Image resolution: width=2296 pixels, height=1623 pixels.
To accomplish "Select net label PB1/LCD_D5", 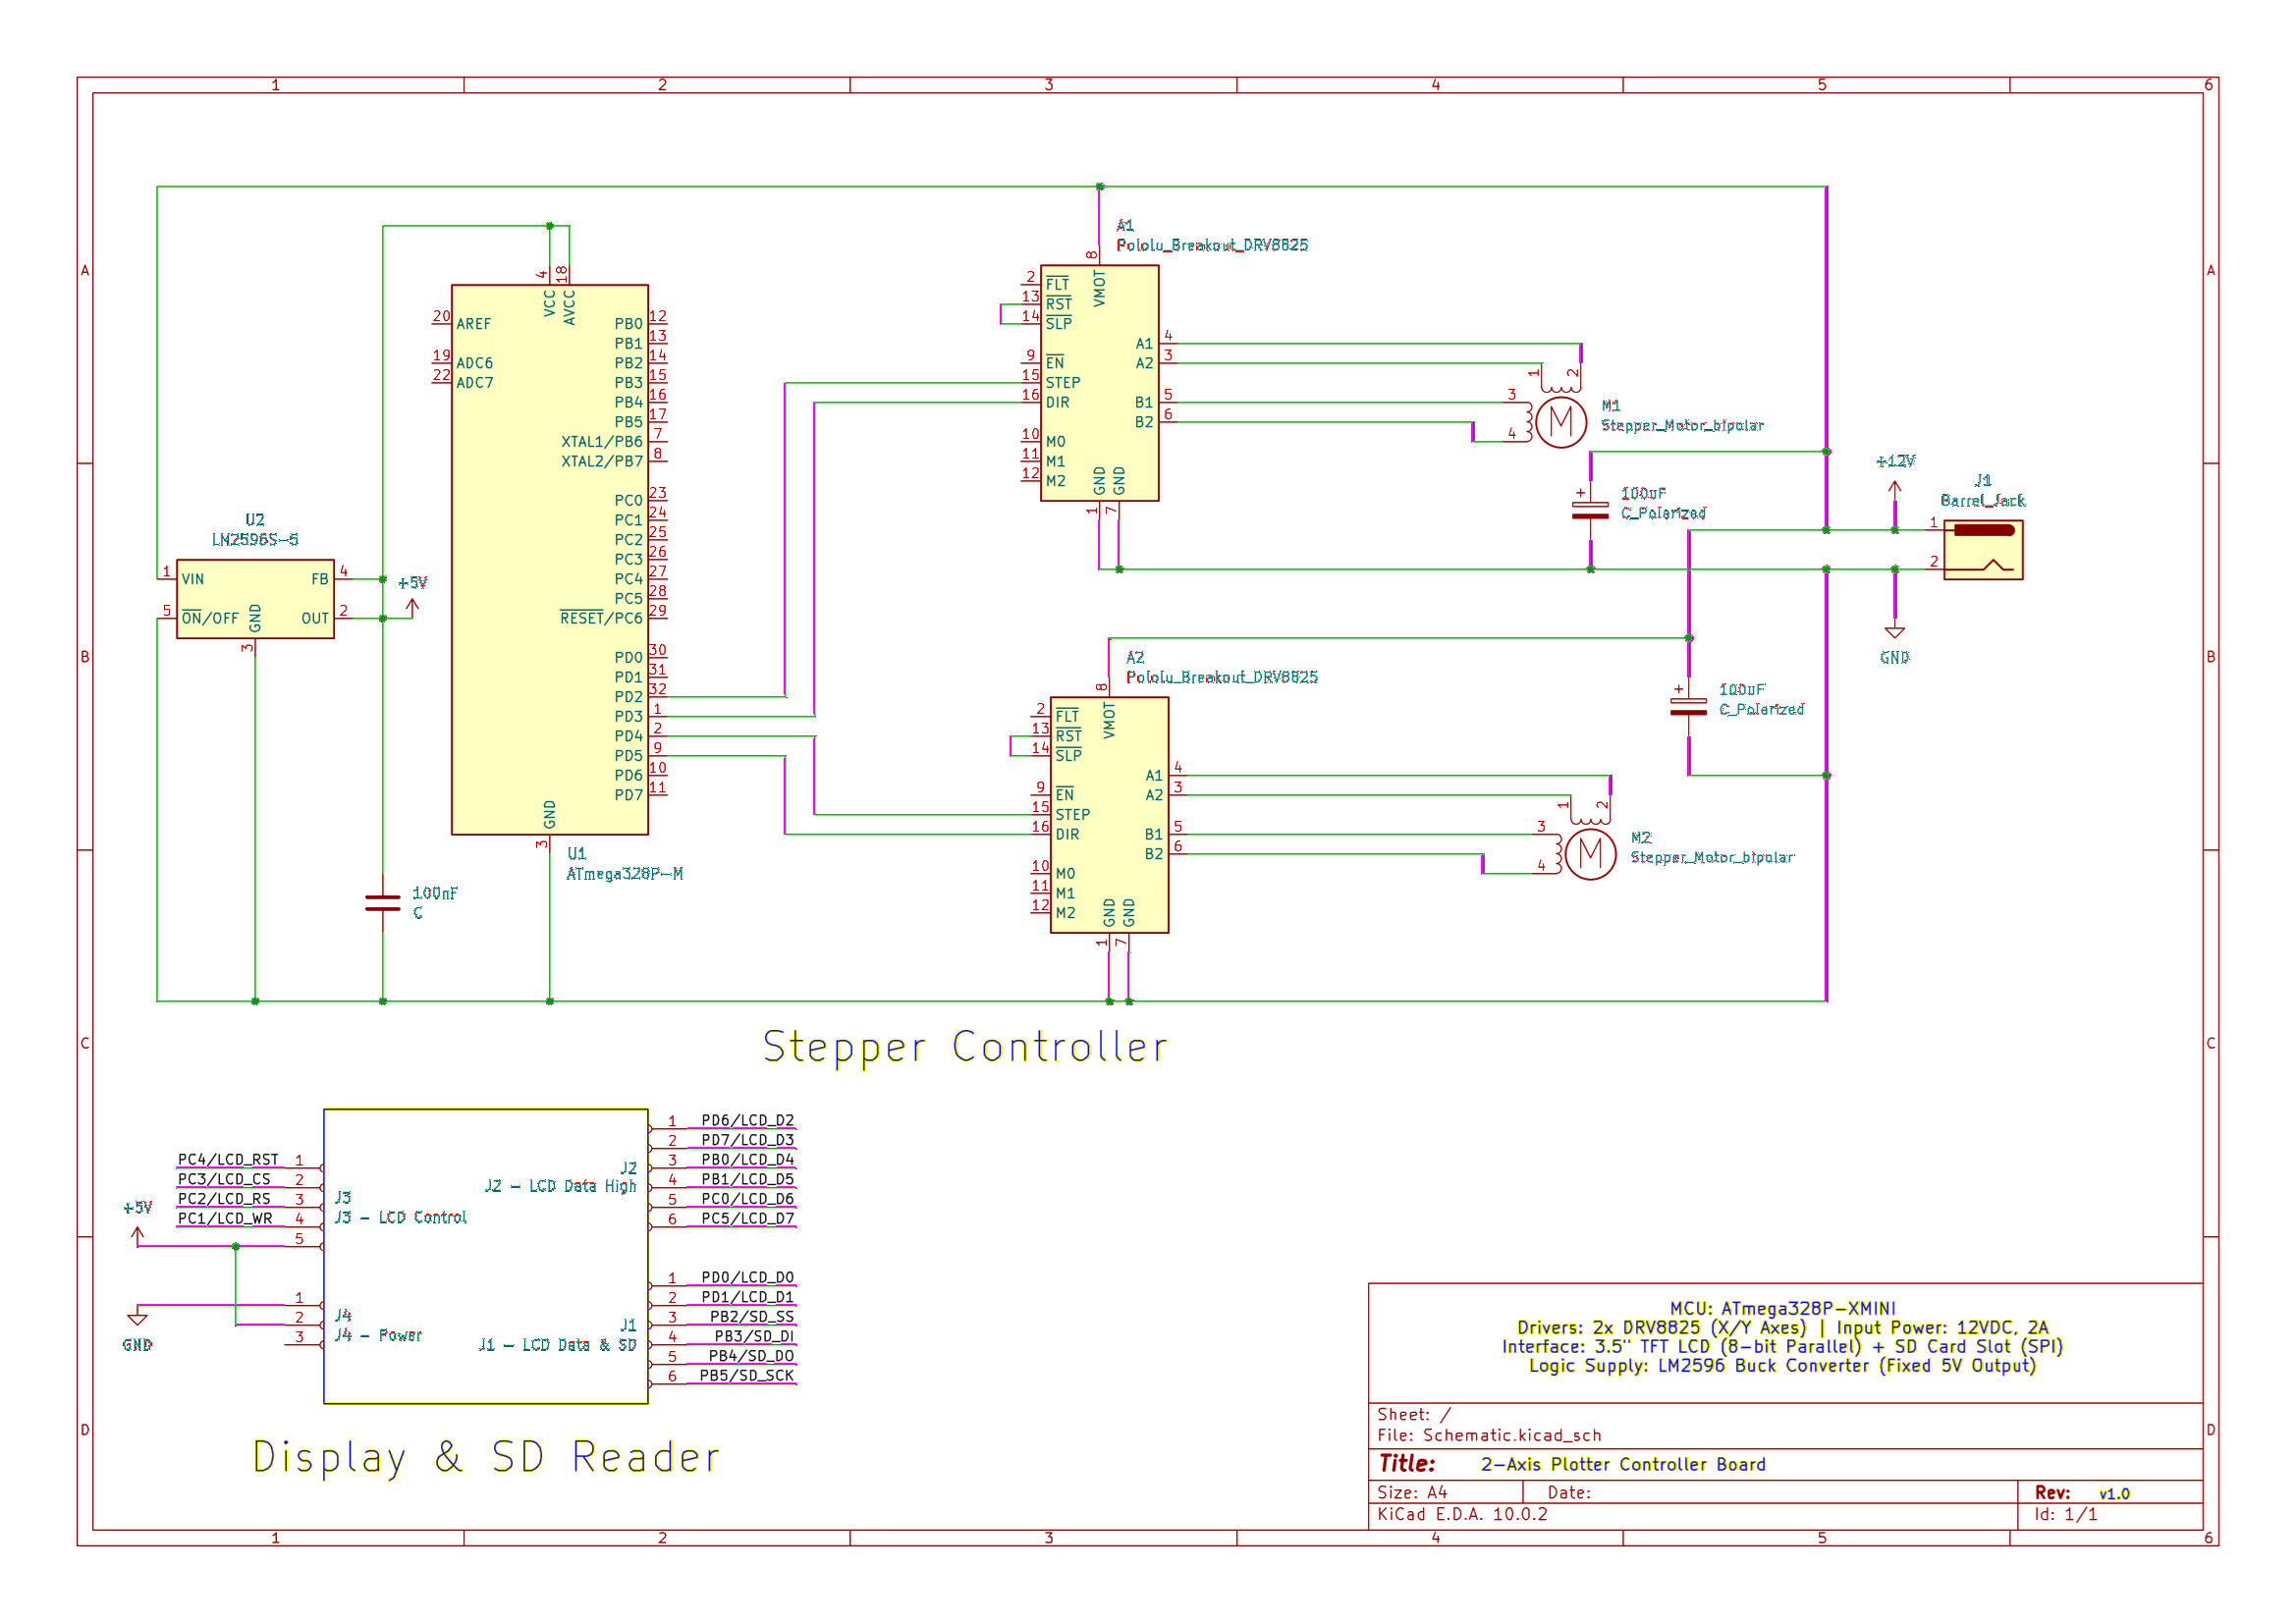I will [747, 1179].
